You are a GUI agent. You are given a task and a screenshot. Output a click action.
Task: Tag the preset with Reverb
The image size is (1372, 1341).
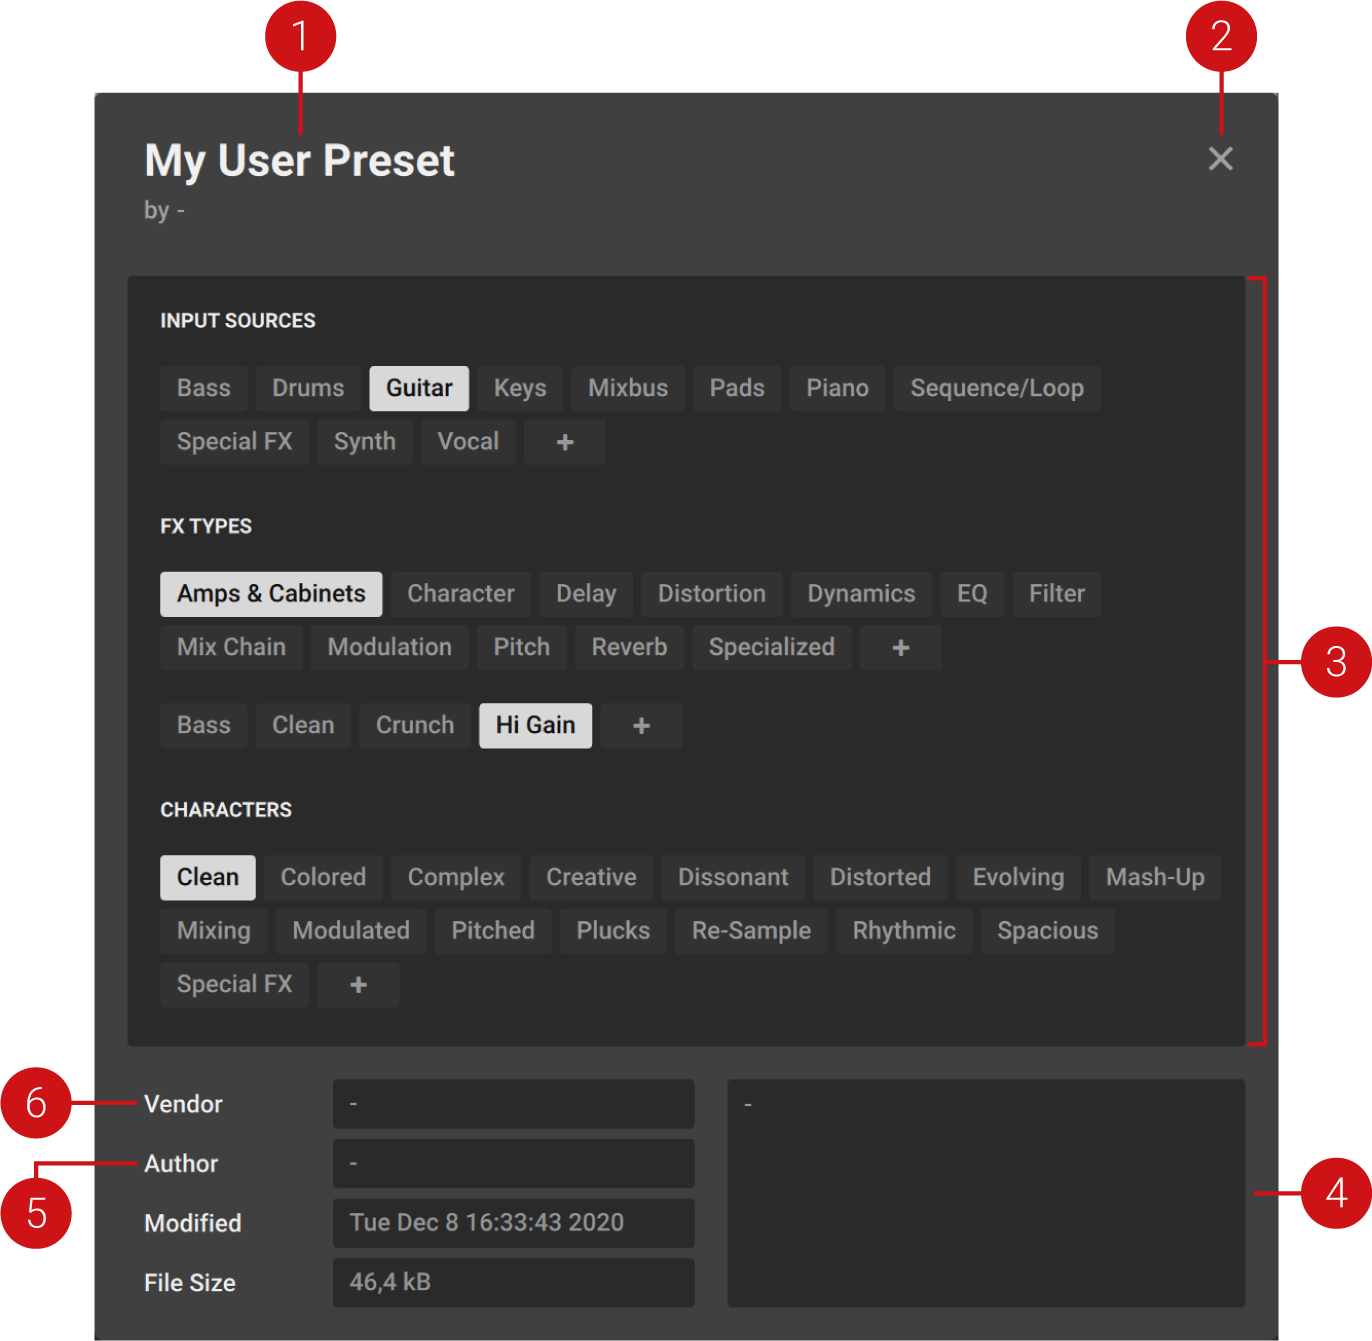coord(628,647)
